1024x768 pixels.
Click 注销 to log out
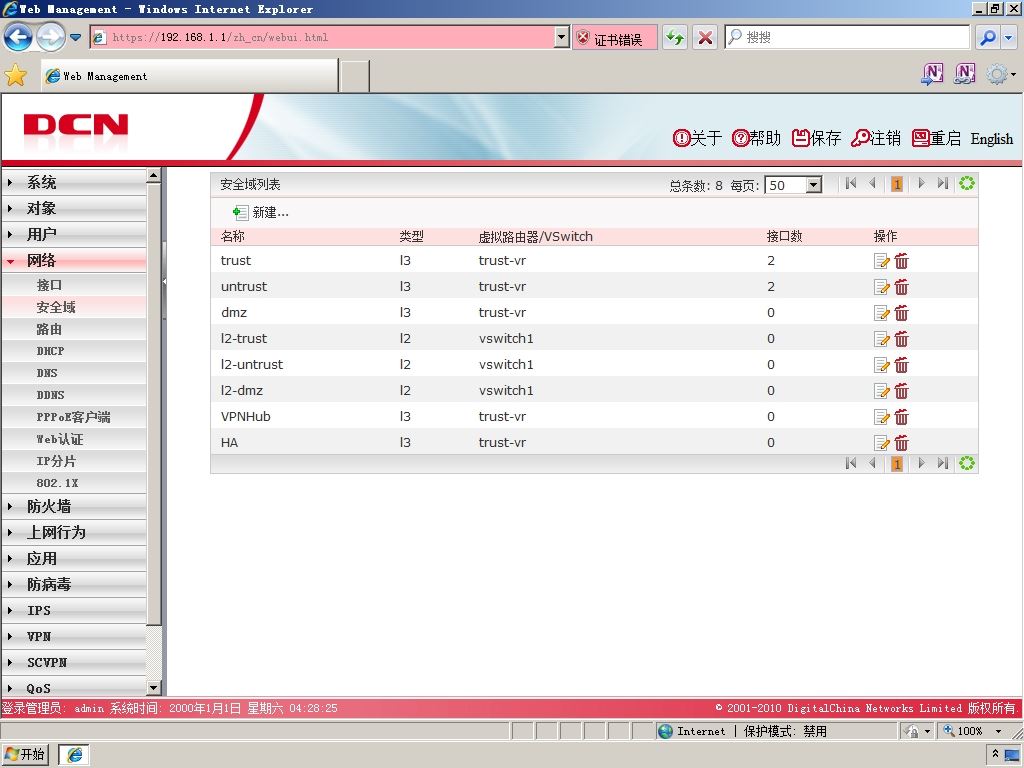[876, 138]
